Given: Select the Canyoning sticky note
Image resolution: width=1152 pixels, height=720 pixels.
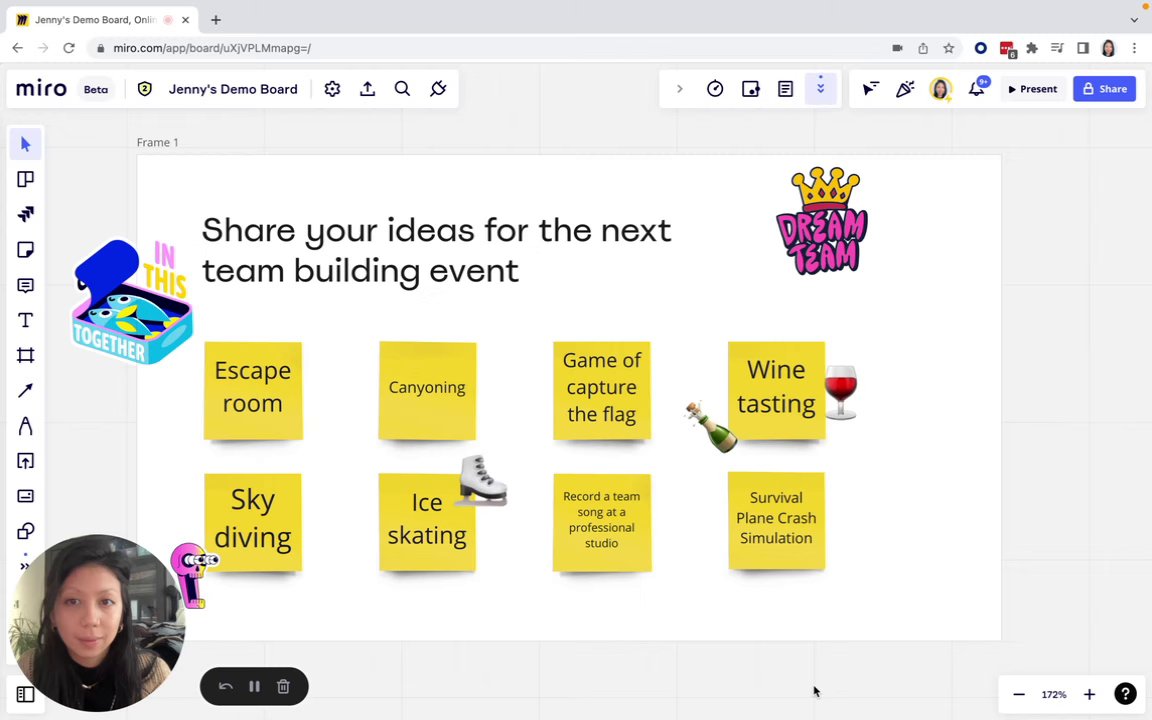Looking at the screenshot, I should (x=427, y=390).
